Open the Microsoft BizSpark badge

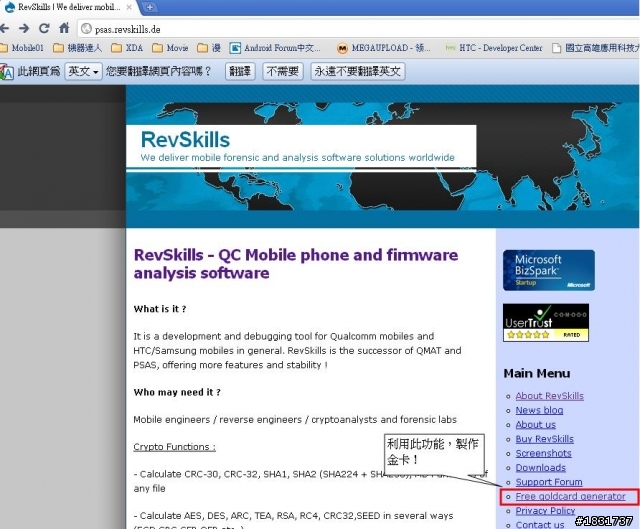click(549, 270)
